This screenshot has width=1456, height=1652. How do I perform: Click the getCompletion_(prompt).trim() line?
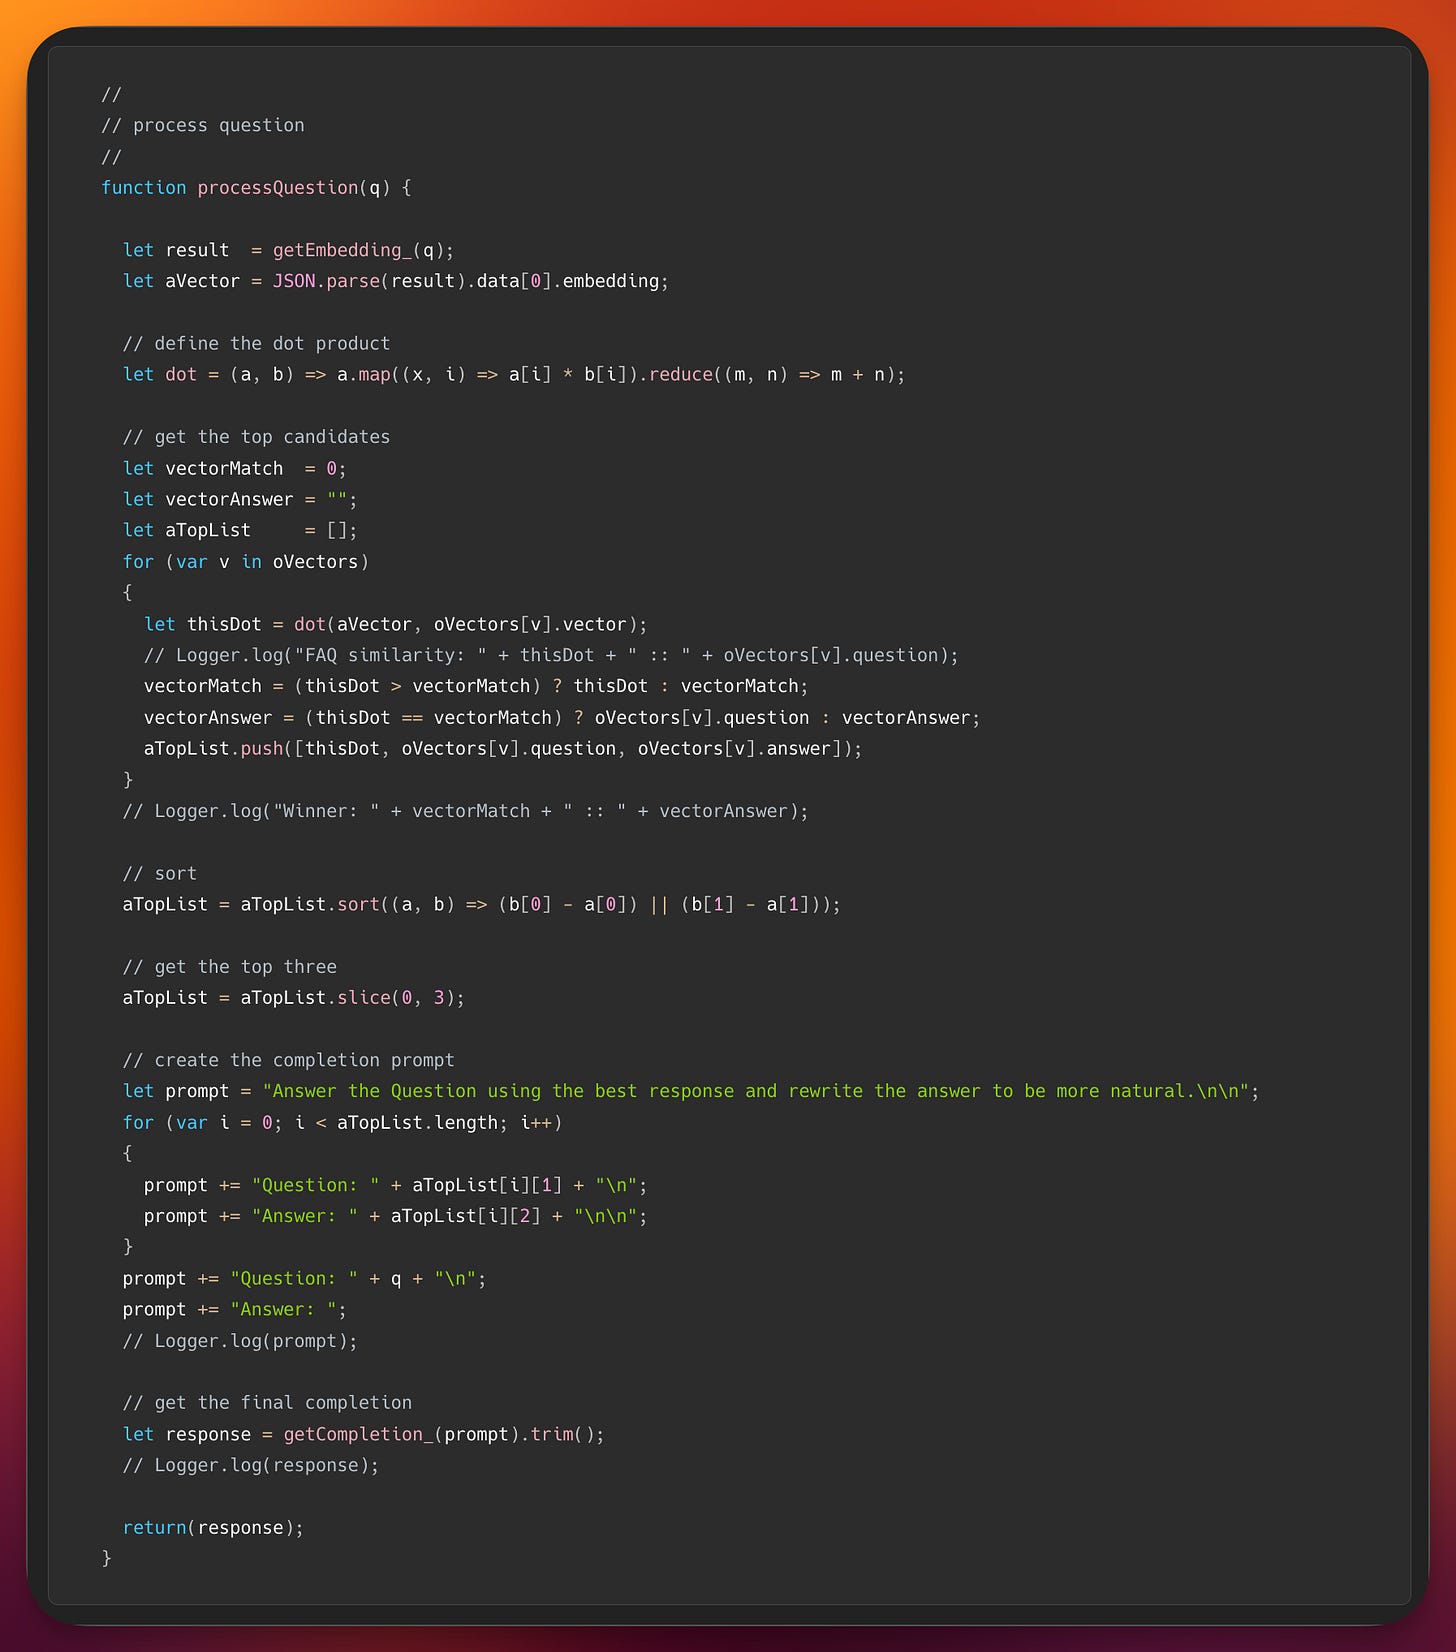pyautogui.click(x=364, y=1434)
